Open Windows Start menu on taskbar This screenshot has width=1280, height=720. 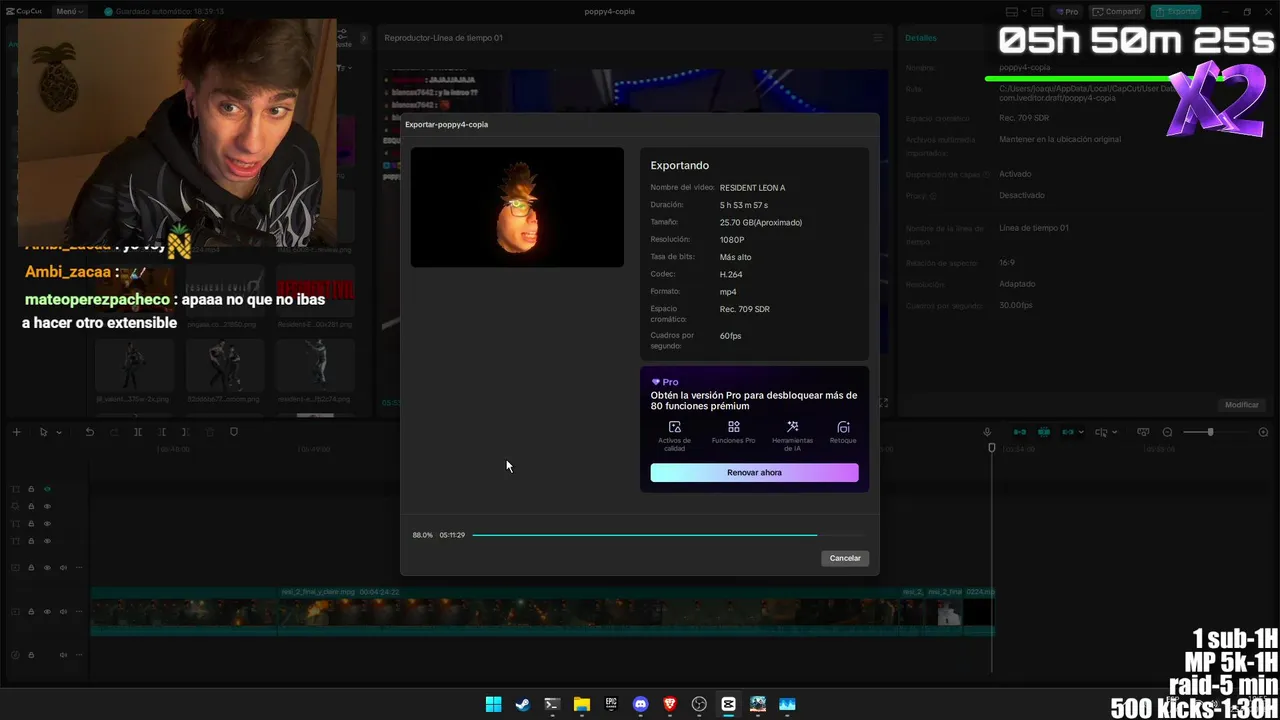493,704
